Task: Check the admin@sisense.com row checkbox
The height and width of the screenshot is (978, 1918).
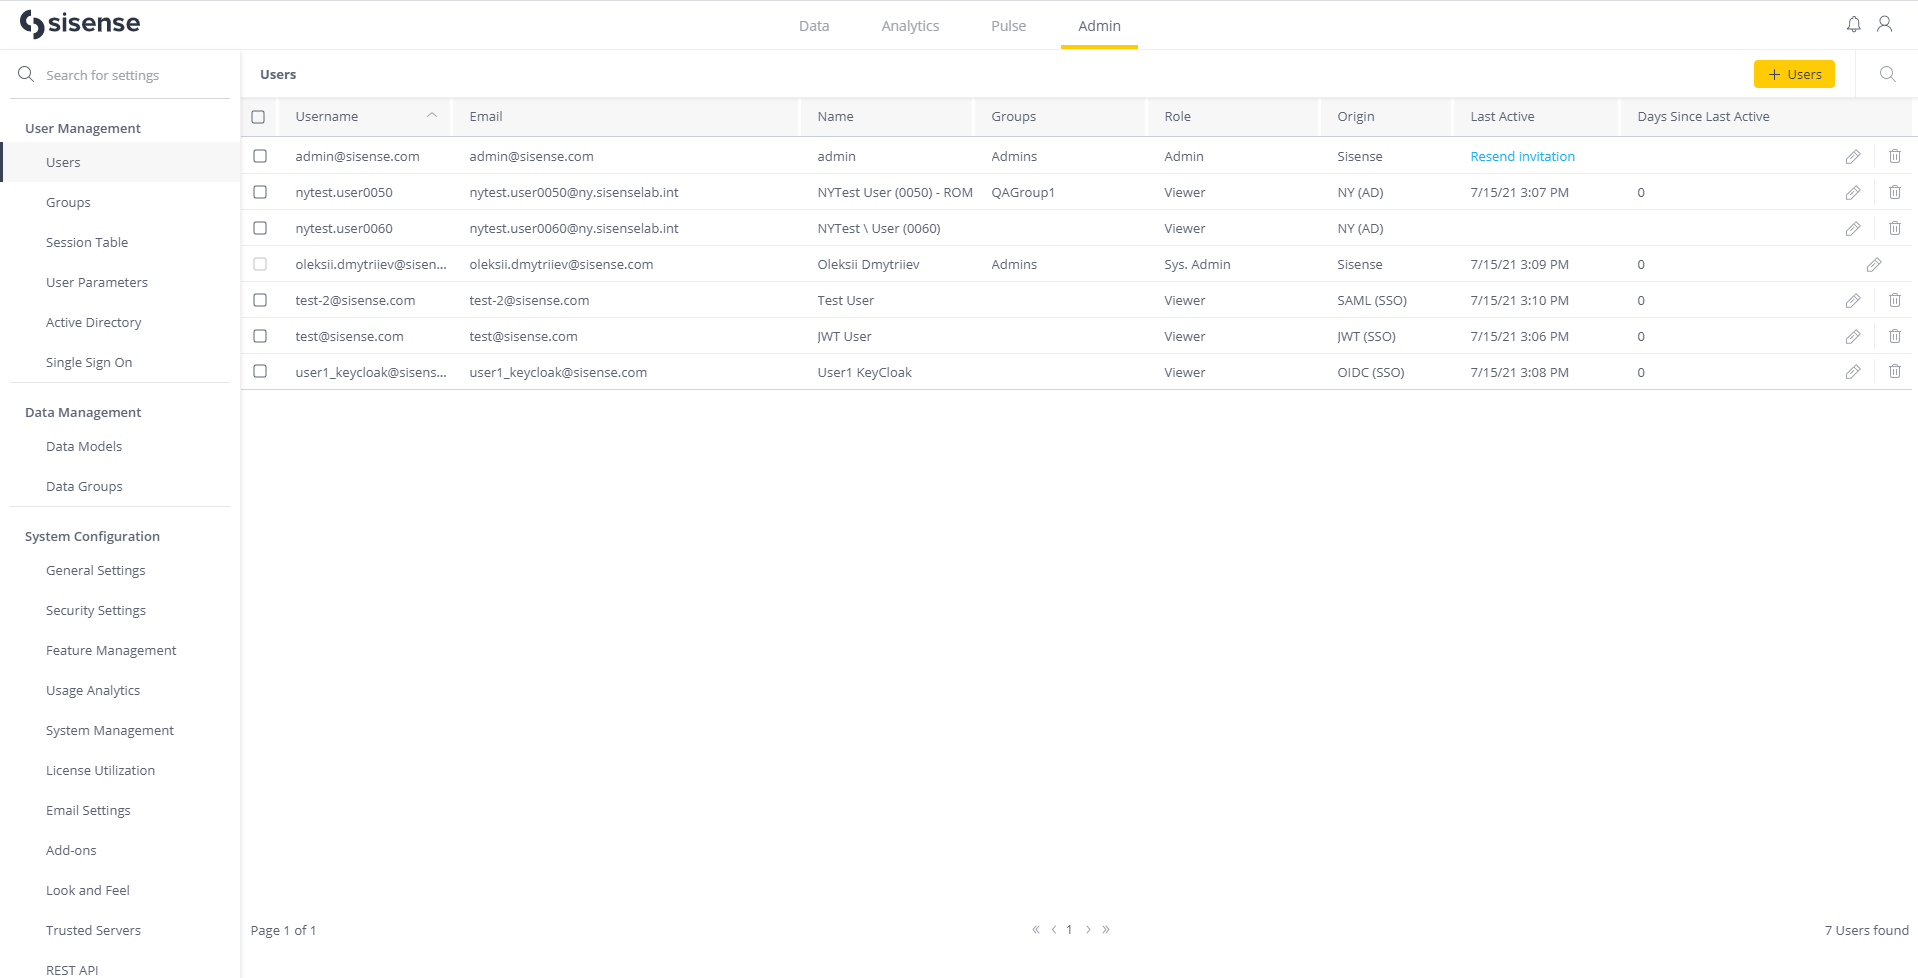Action: click(260, 156)
